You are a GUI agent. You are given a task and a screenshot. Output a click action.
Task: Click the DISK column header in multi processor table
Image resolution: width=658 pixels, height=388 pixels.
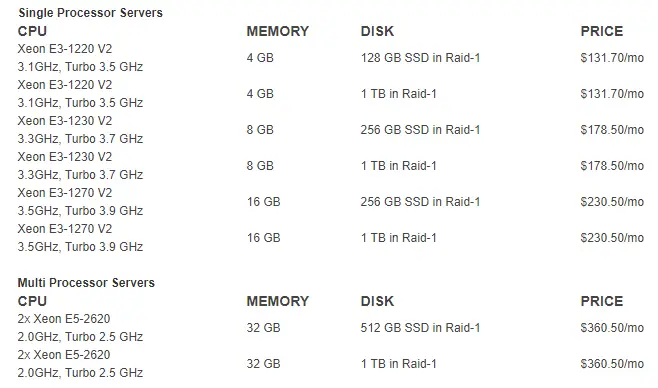tap(377, 301)
